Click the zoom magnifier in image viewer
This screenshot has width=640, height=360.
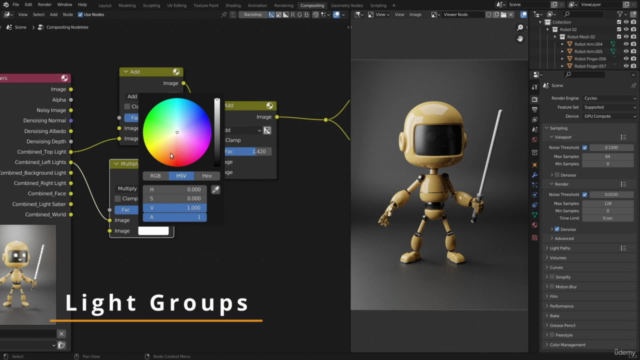pyautogui.click(x=520, y=28)
